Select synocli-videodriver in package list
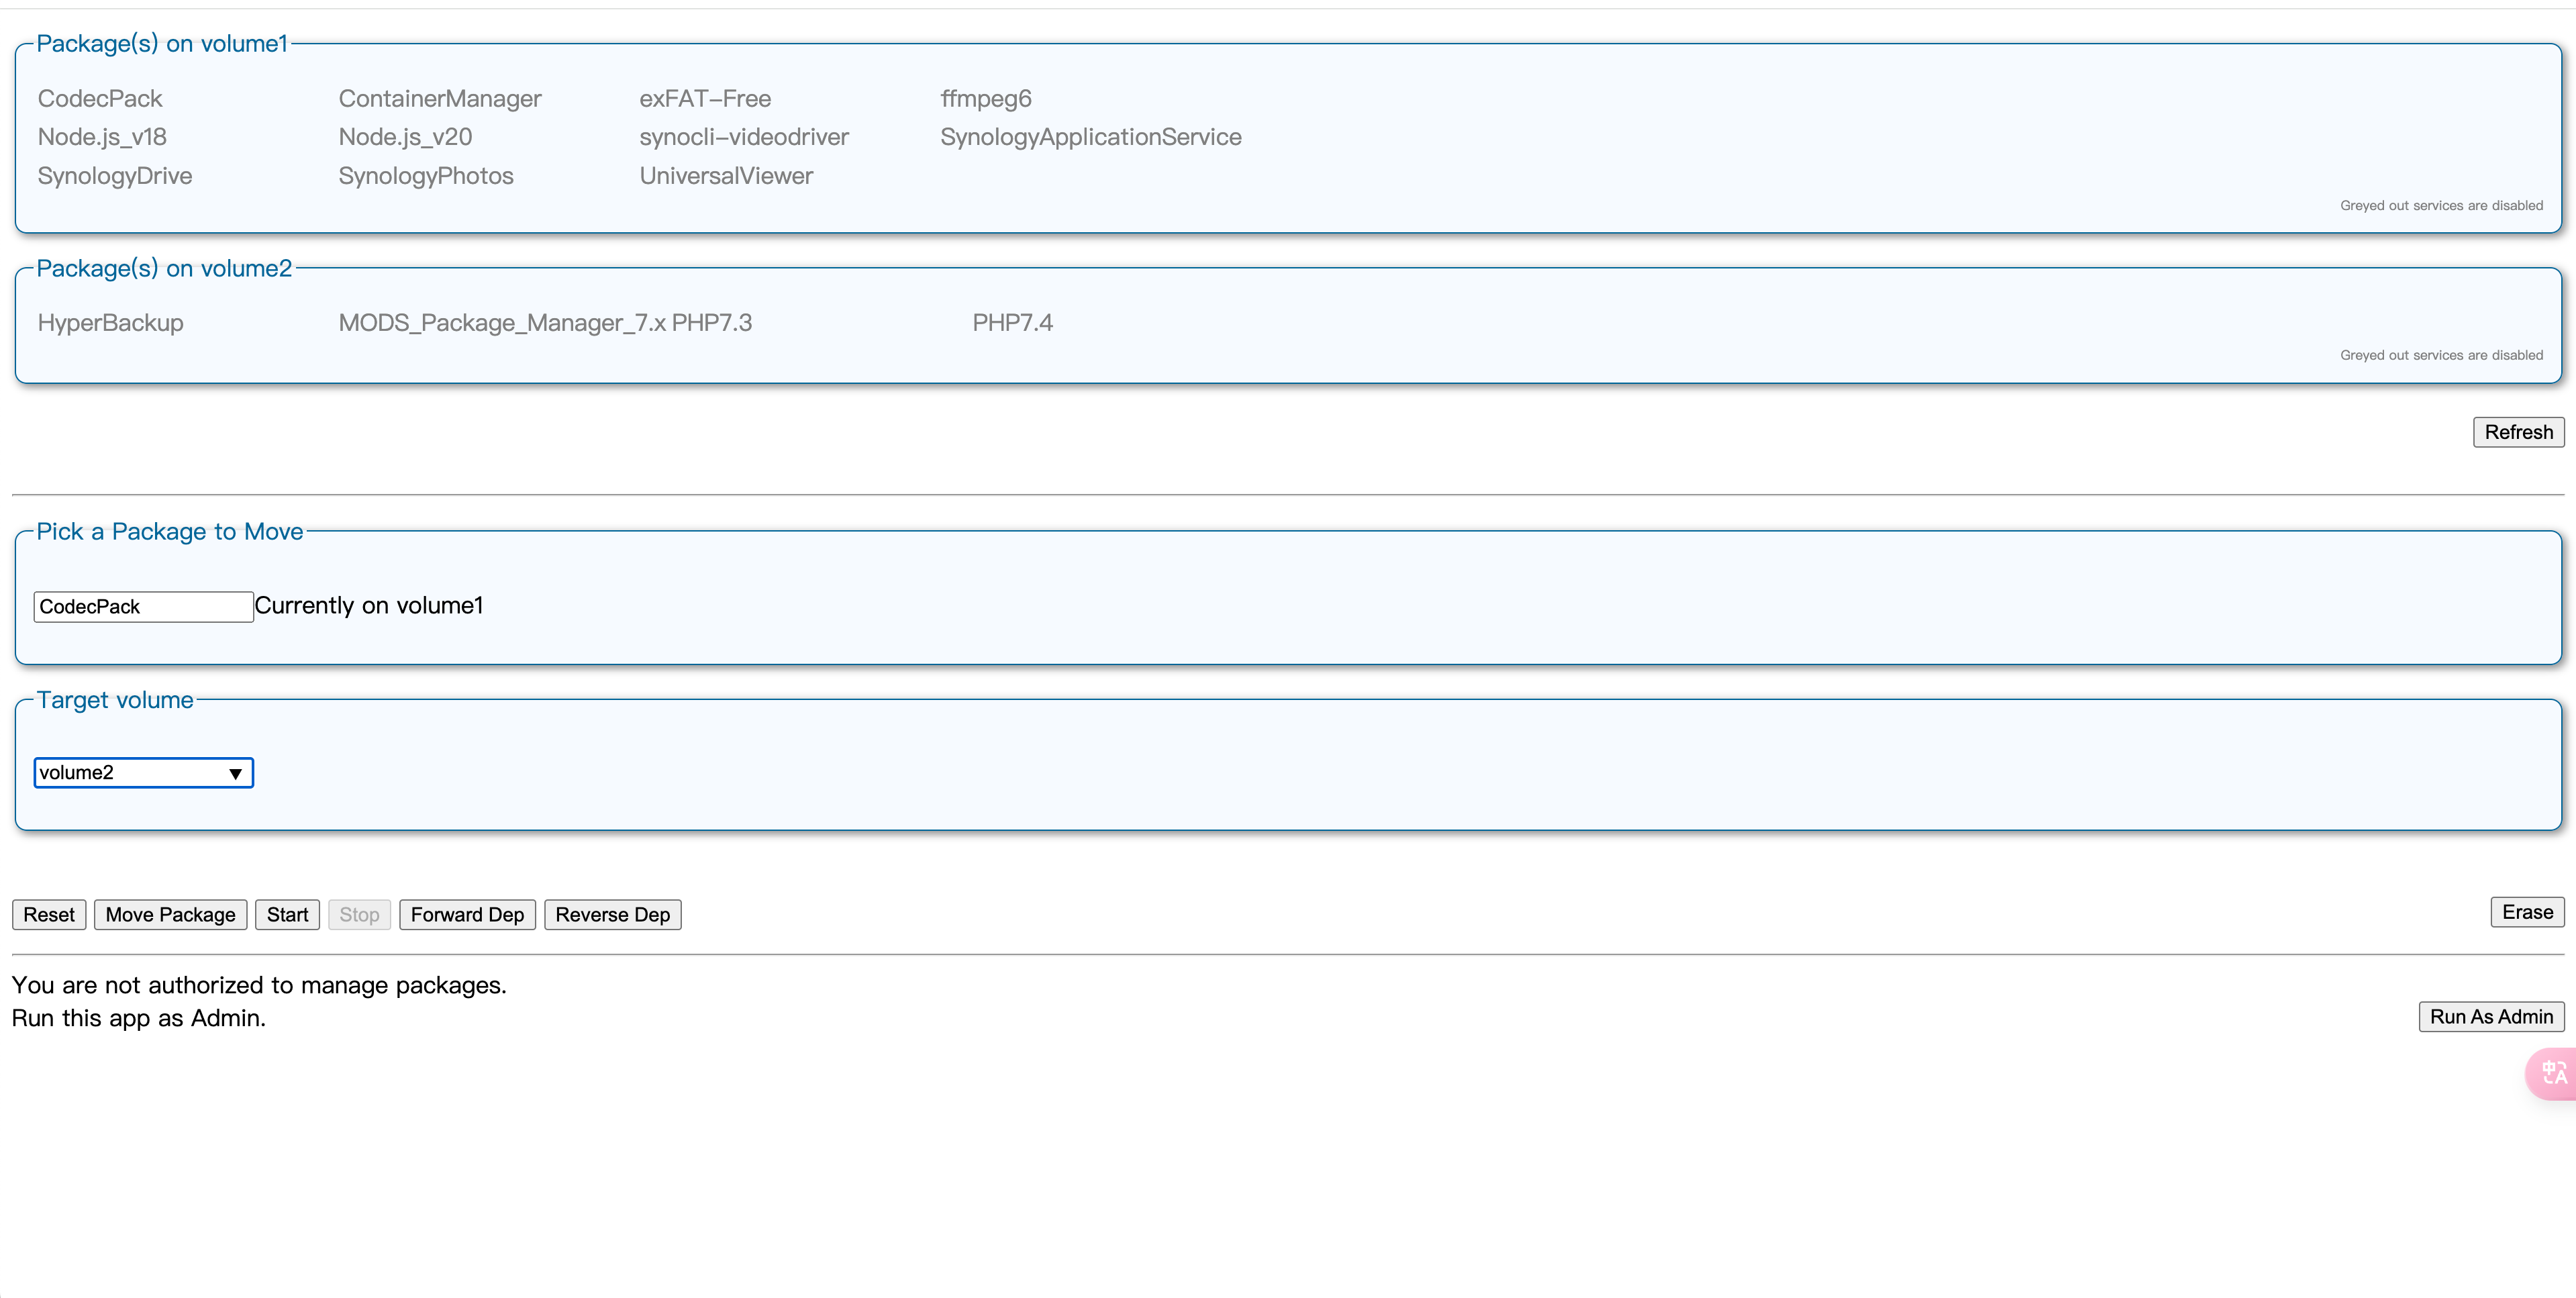The height and width of the screenshot is (1298, 2576). point(744,137)
